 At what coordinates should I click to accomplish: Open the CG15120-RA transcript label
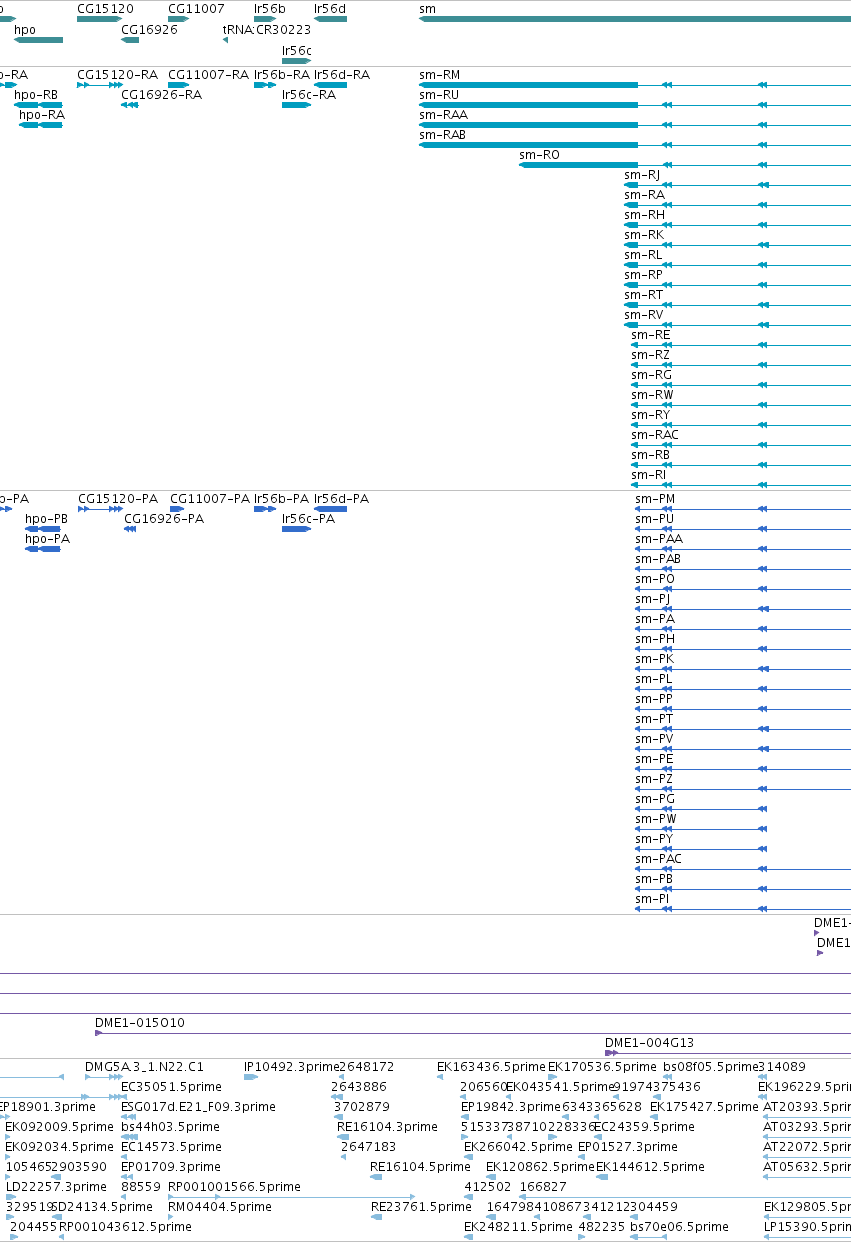pyautogui.click(x=117, y=75)
